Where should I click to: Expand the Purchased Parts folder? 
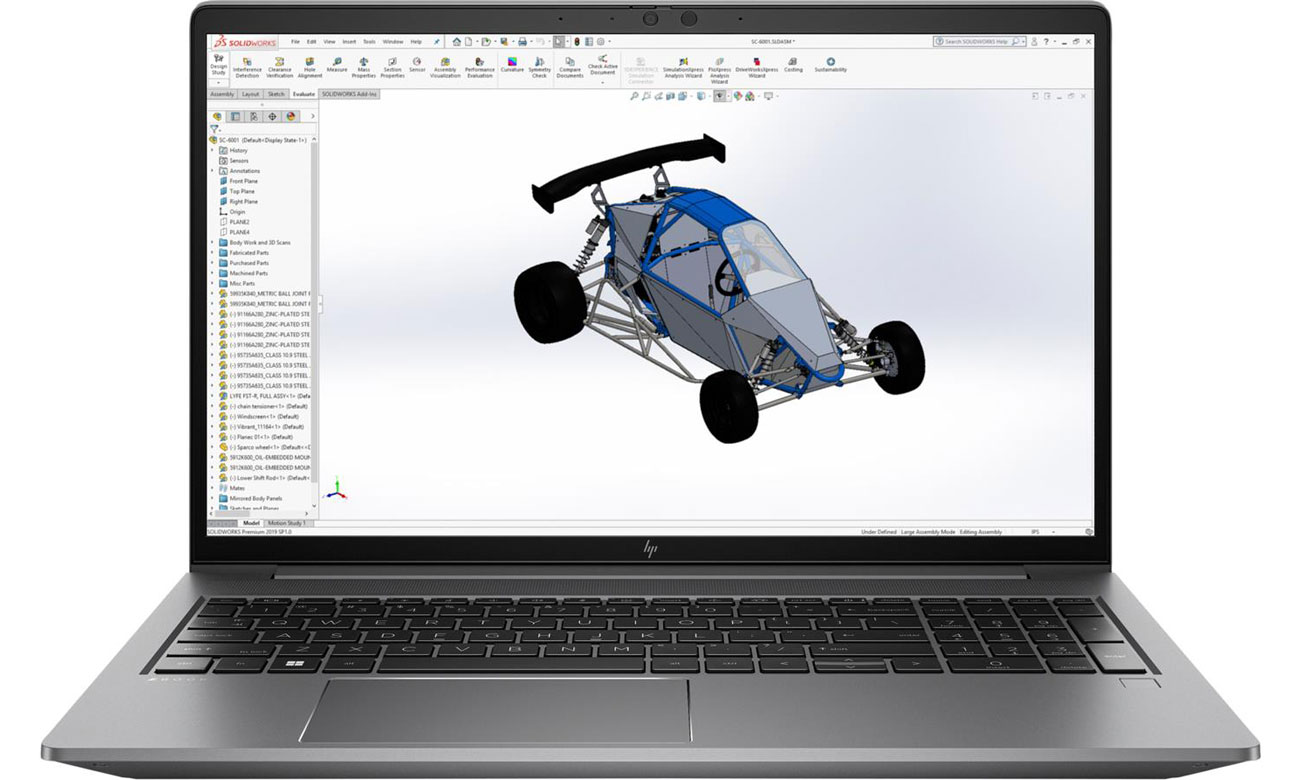212,263
